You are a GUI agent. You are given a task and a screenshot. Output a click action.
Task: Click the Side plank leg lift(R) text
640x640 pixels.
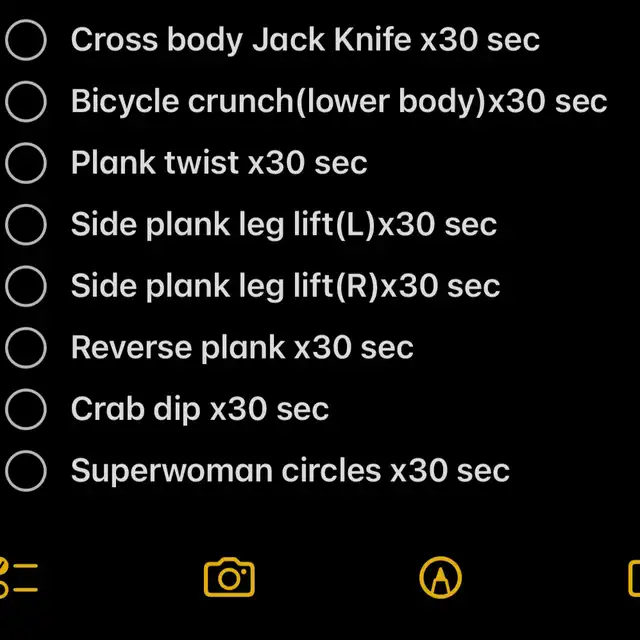coord(285,287)
